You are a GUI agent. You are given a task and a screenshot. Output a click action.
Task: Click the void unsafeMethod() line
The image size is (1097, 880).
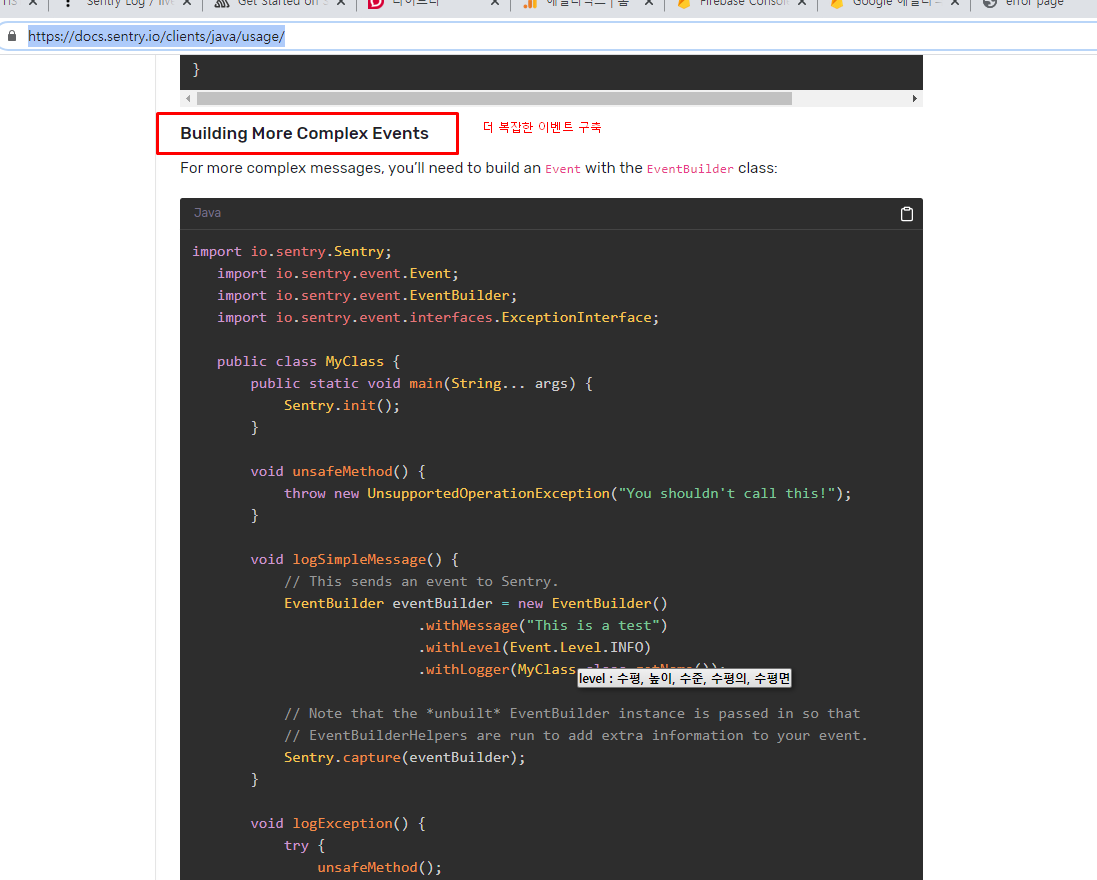coord(338,471)
